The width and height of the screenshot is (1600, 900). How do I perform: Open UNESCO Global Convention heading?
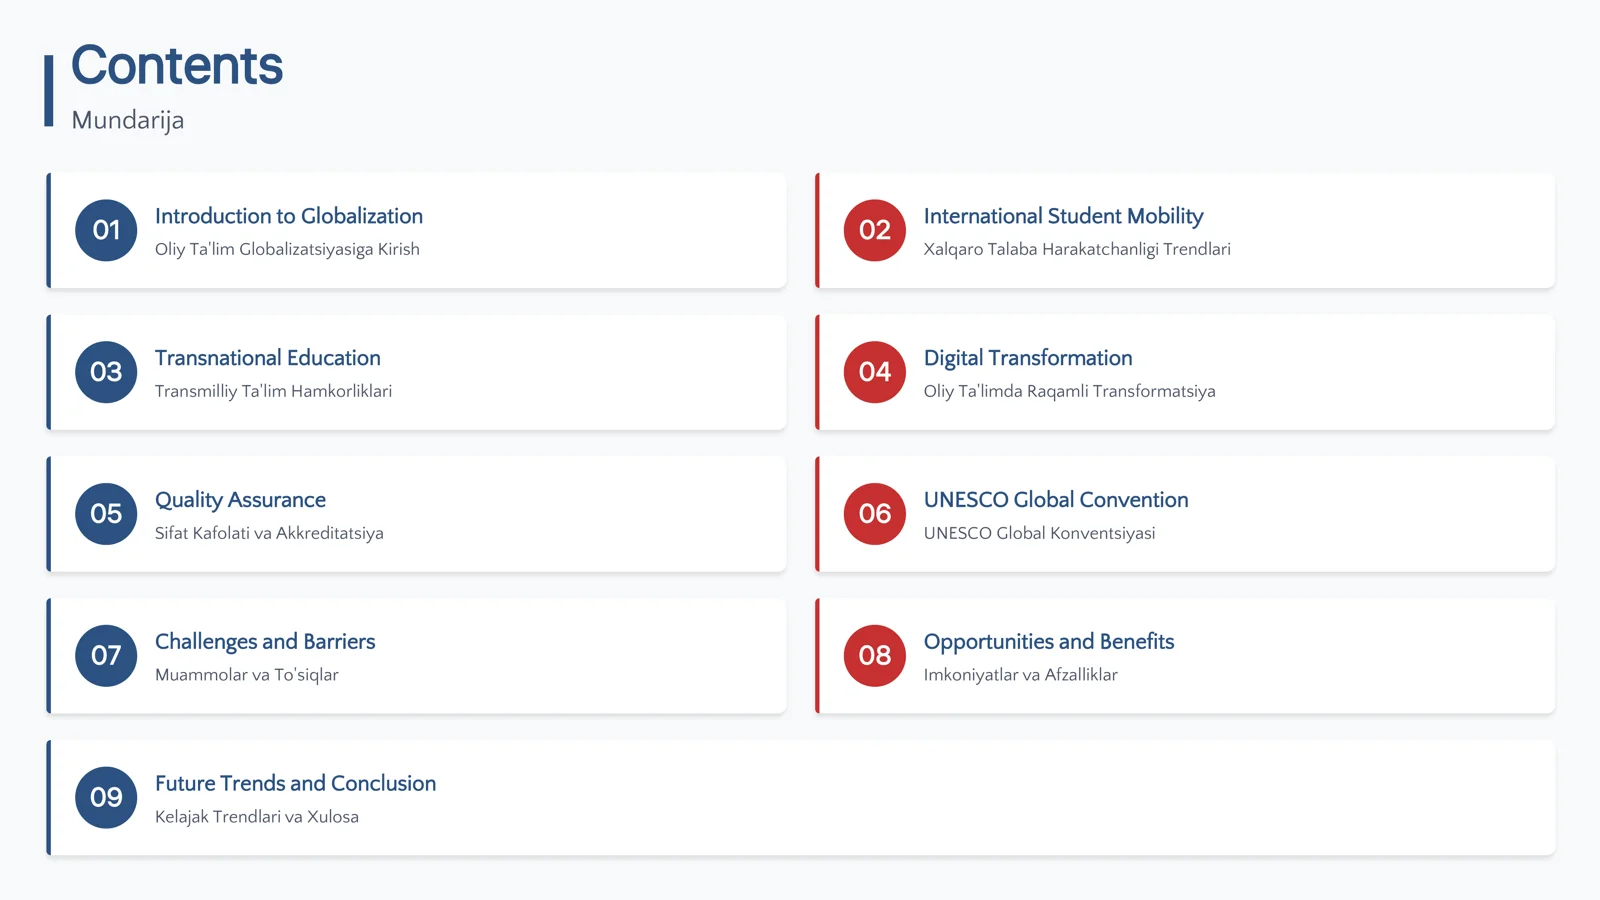[1056, 500]
